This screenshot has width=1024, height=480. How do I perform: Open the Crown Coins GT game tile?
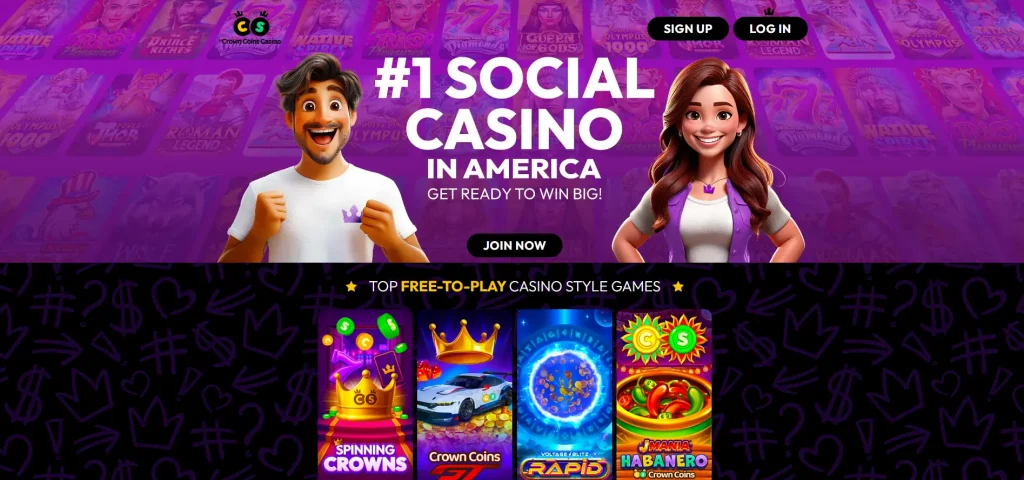pos(465,394)
